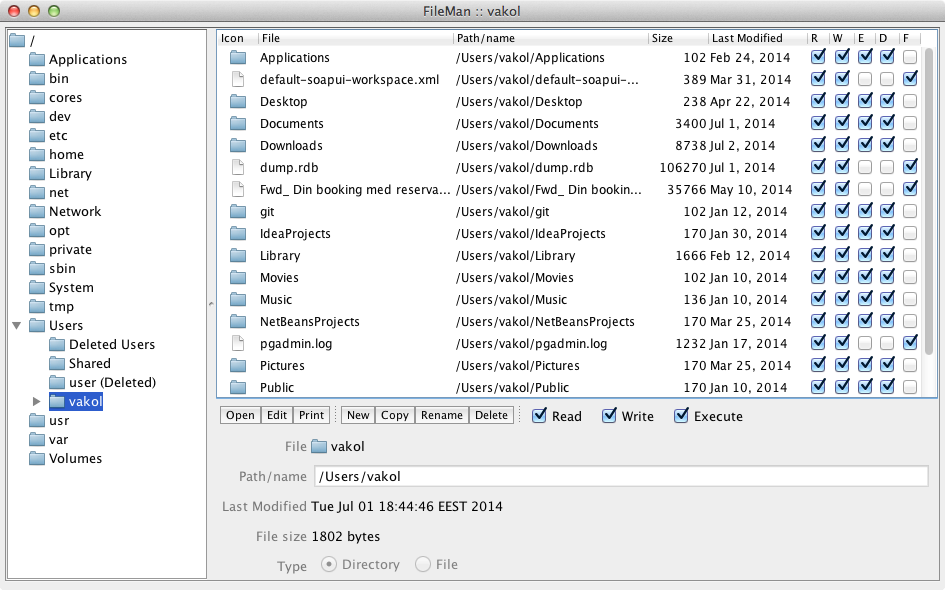The image size is (945, 590).
Task: Click the IdeaProjects folder icon
Action: [238, 234]
